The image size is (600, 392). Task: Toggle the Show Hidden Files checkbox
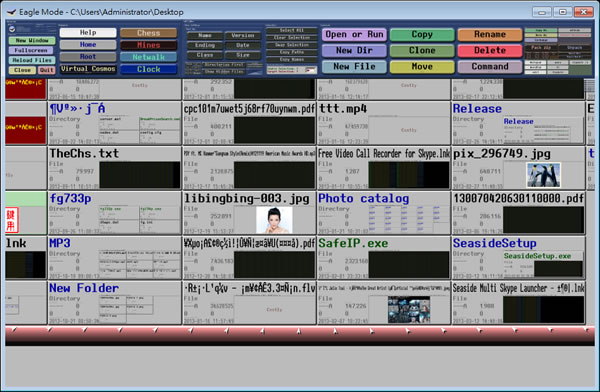click(223, 72)
